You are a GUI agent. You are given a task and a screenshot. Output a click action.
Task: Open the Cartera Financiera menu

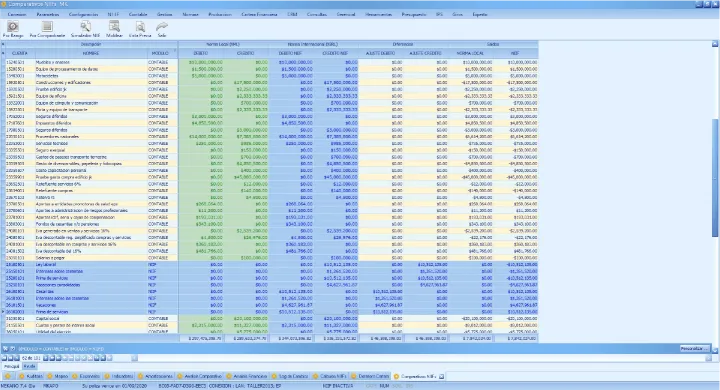click(x=259, y=14)
